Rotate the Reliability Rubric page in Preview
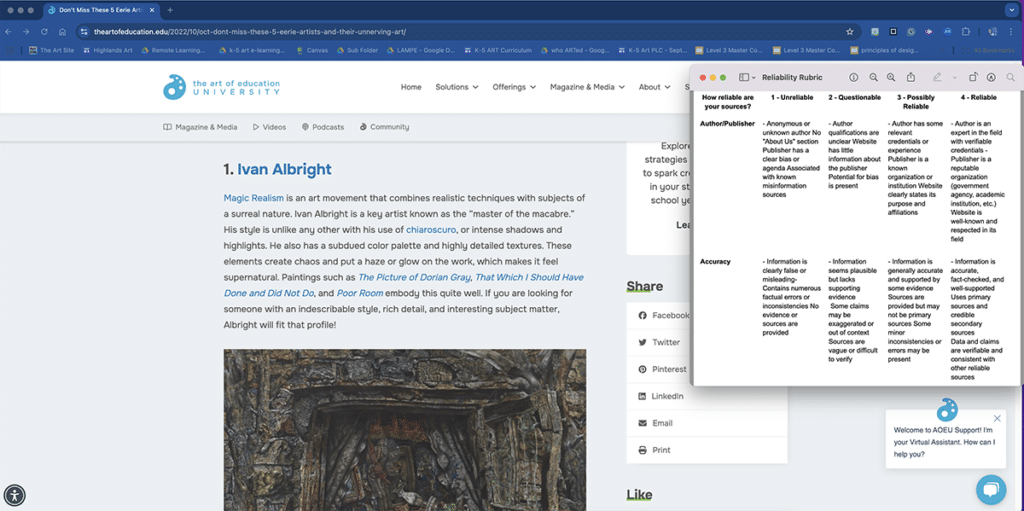This screenshot has height=511, width=1024. pyautogui.click(x=973, y=77)
